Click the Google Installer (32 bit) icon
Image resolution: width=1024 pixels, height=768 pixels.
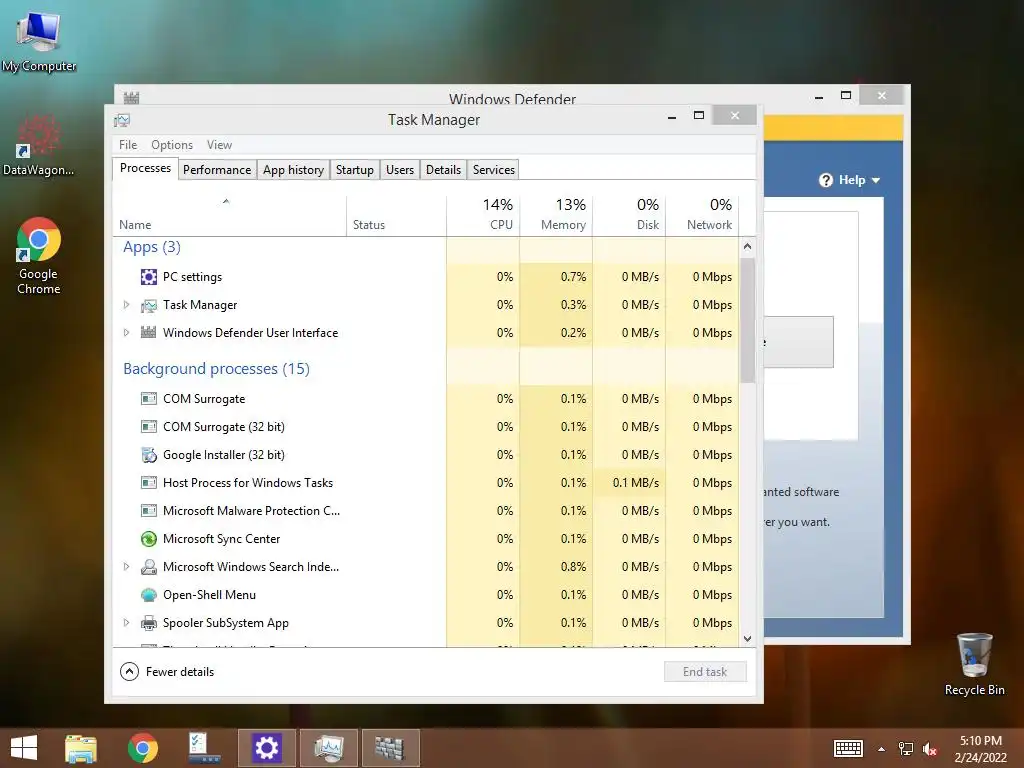[x=148, y=455]
